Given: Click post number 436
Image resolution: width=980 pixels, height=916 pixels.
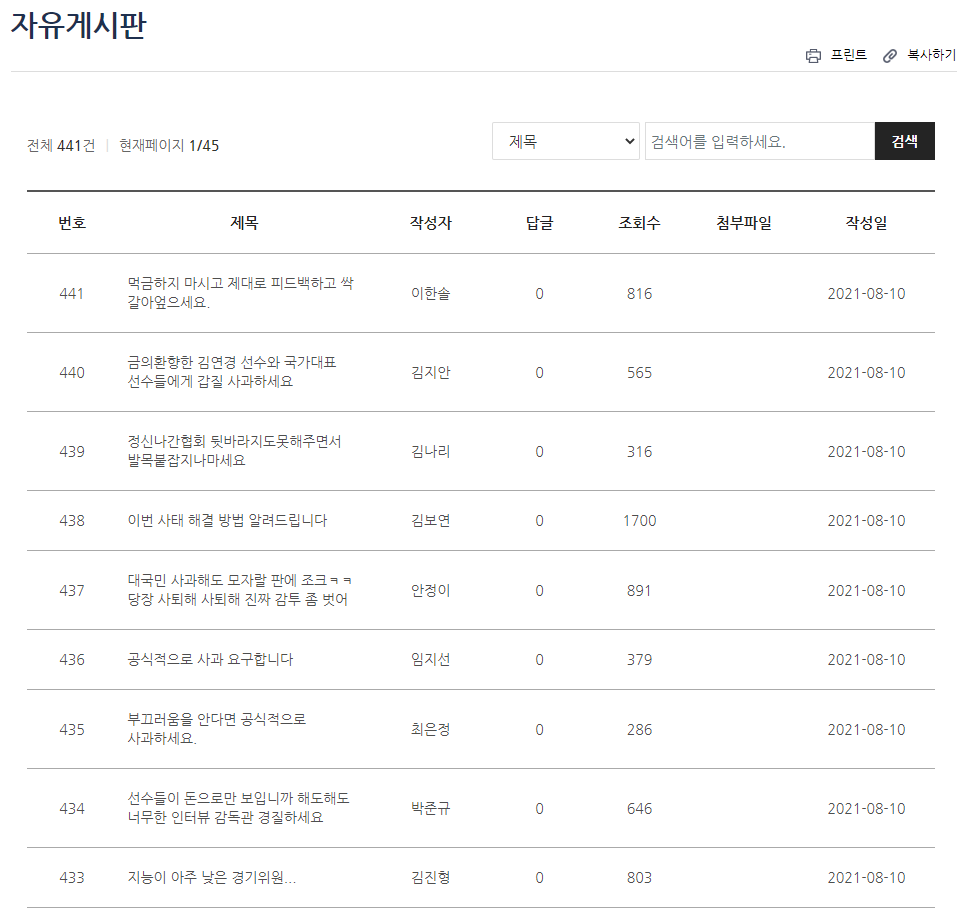Looking at the screenshot, I should [72, 659].
